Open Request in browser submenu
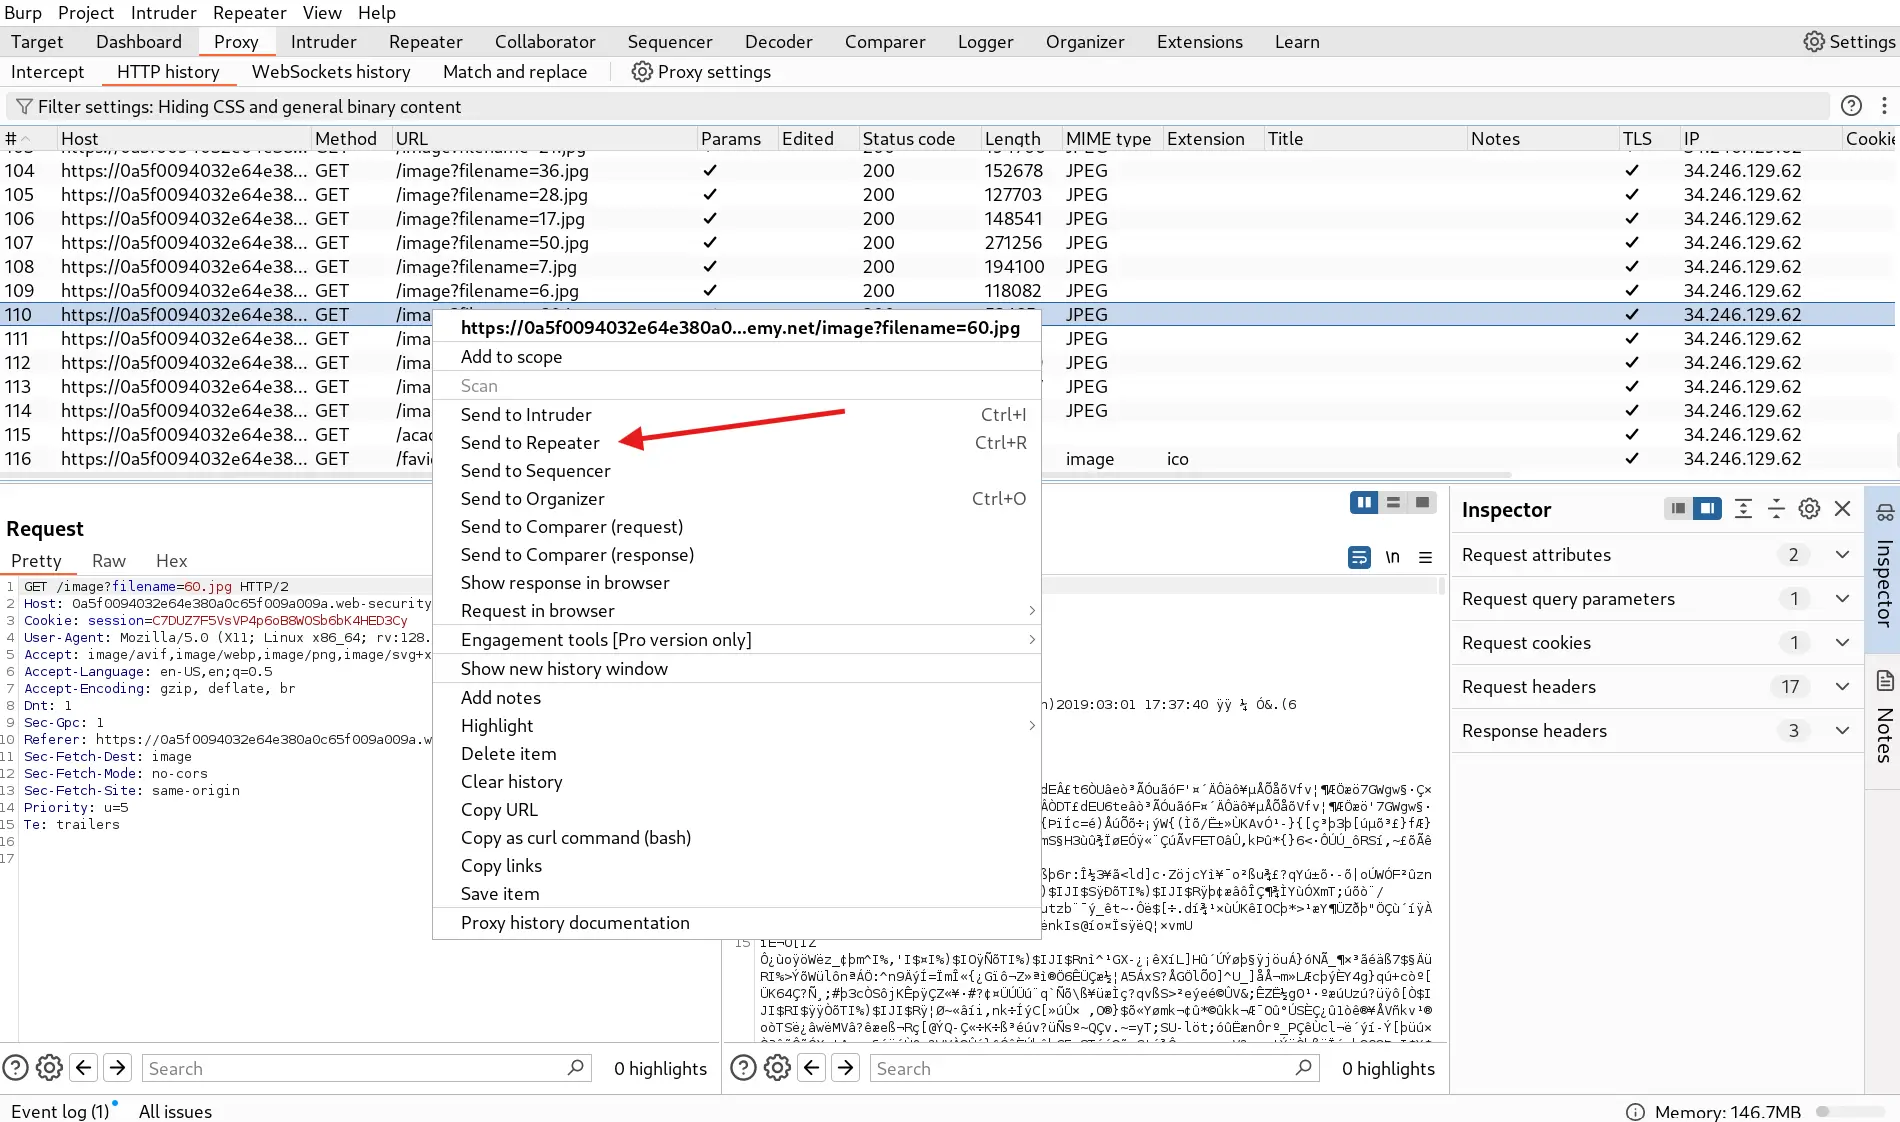This screenshot has width=1900, height=1122. pyautogui.click(x=737, y=611)
